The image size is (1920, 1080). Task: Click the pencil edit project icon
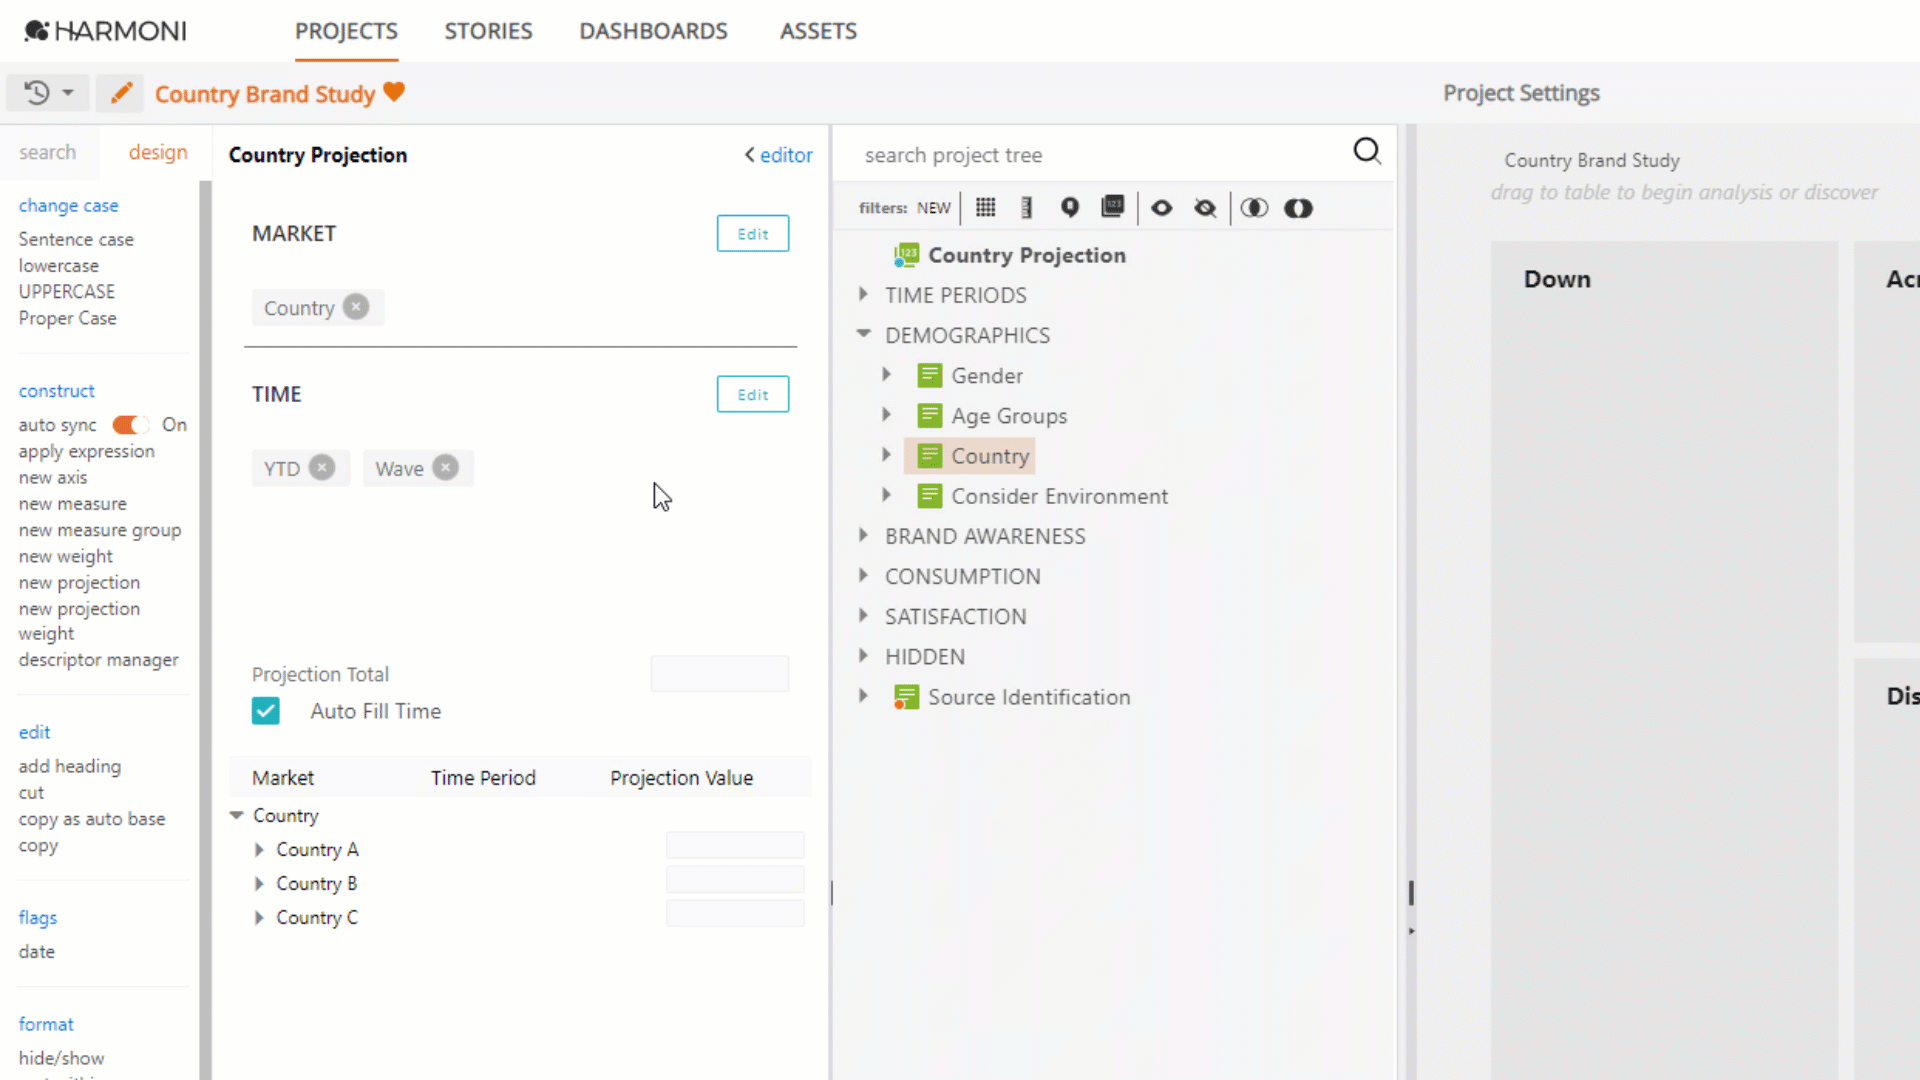click(120, 94)
